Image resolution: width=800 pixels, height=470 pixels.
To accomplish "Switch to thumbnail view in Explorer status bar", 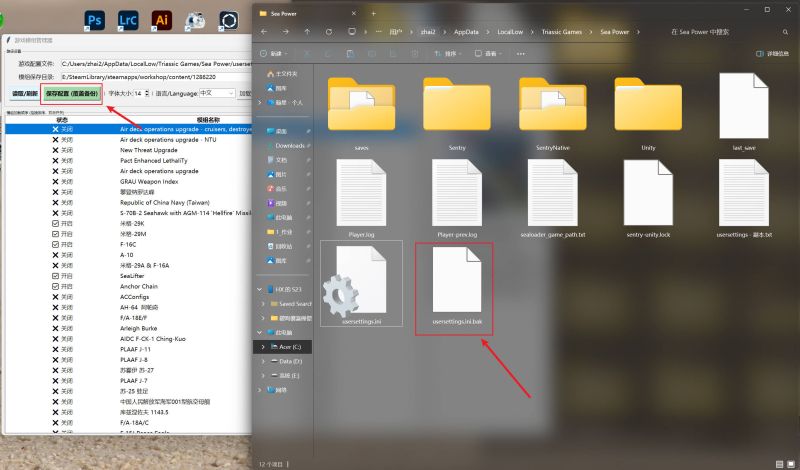I will coord(790,464).
